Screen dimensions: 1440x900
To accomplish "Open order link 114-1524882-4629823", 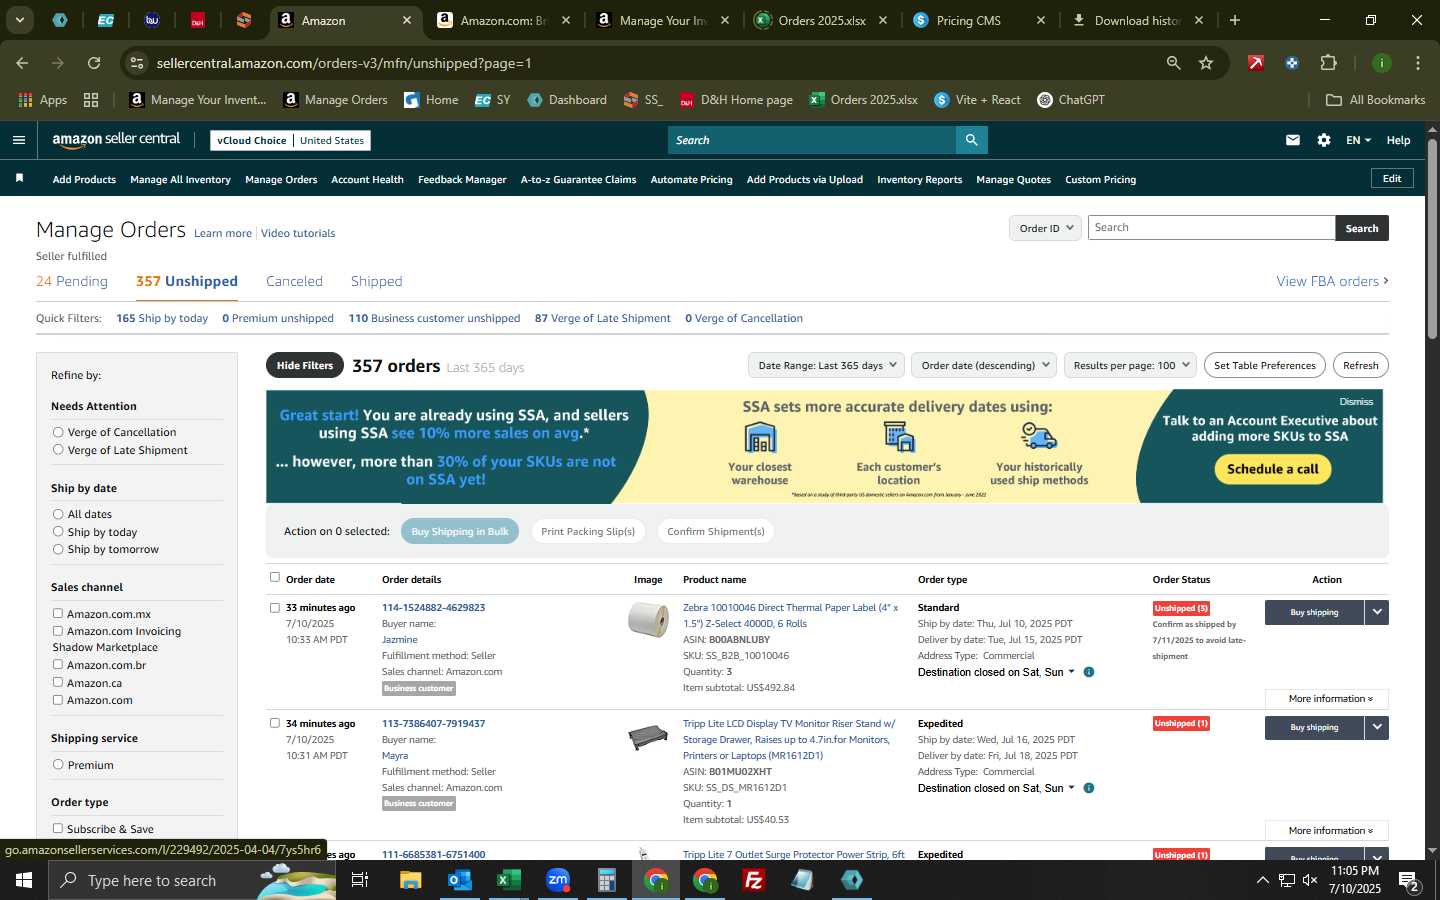I will tap(433, 607).
